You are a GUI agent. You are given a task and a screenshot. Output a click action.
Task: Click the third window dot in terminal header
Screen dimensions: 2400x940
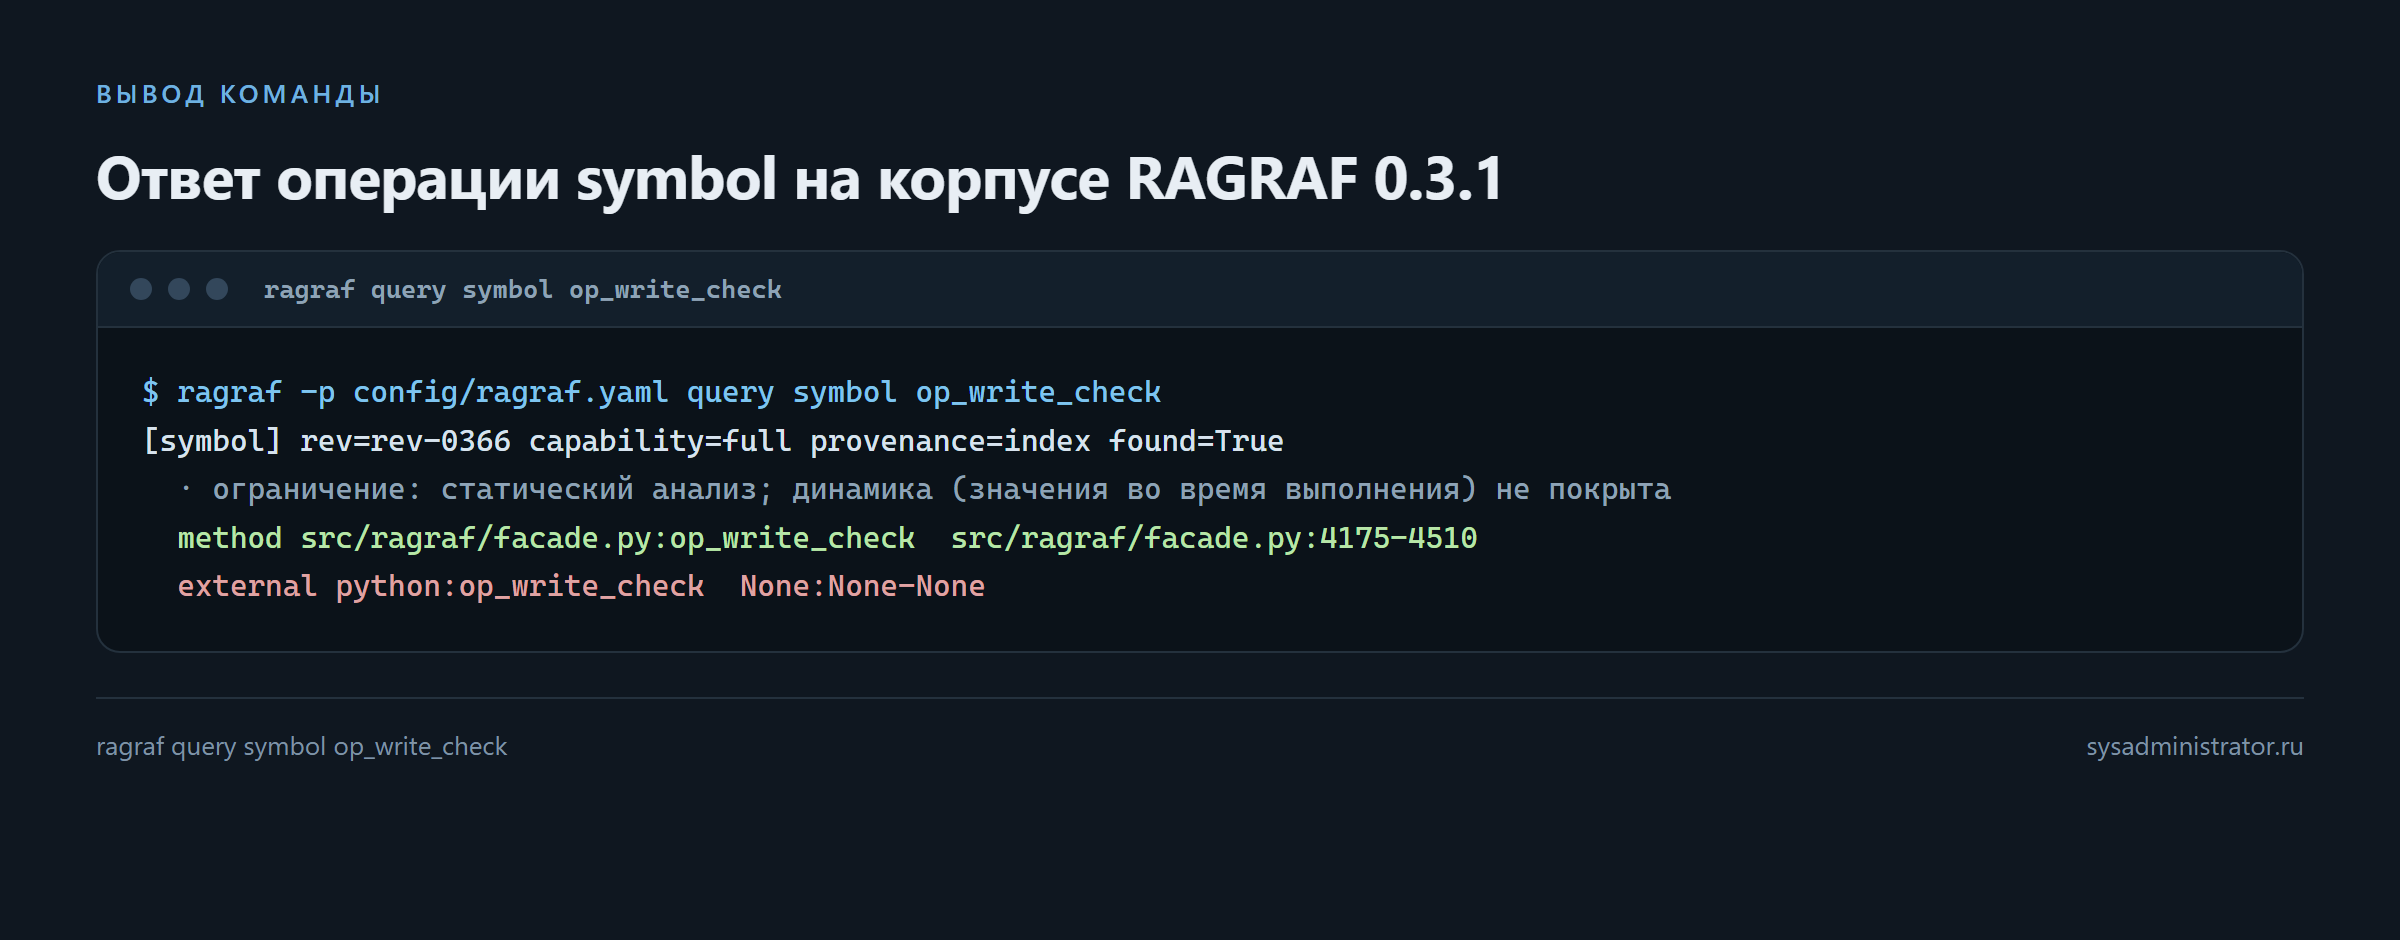pos(217,289)
